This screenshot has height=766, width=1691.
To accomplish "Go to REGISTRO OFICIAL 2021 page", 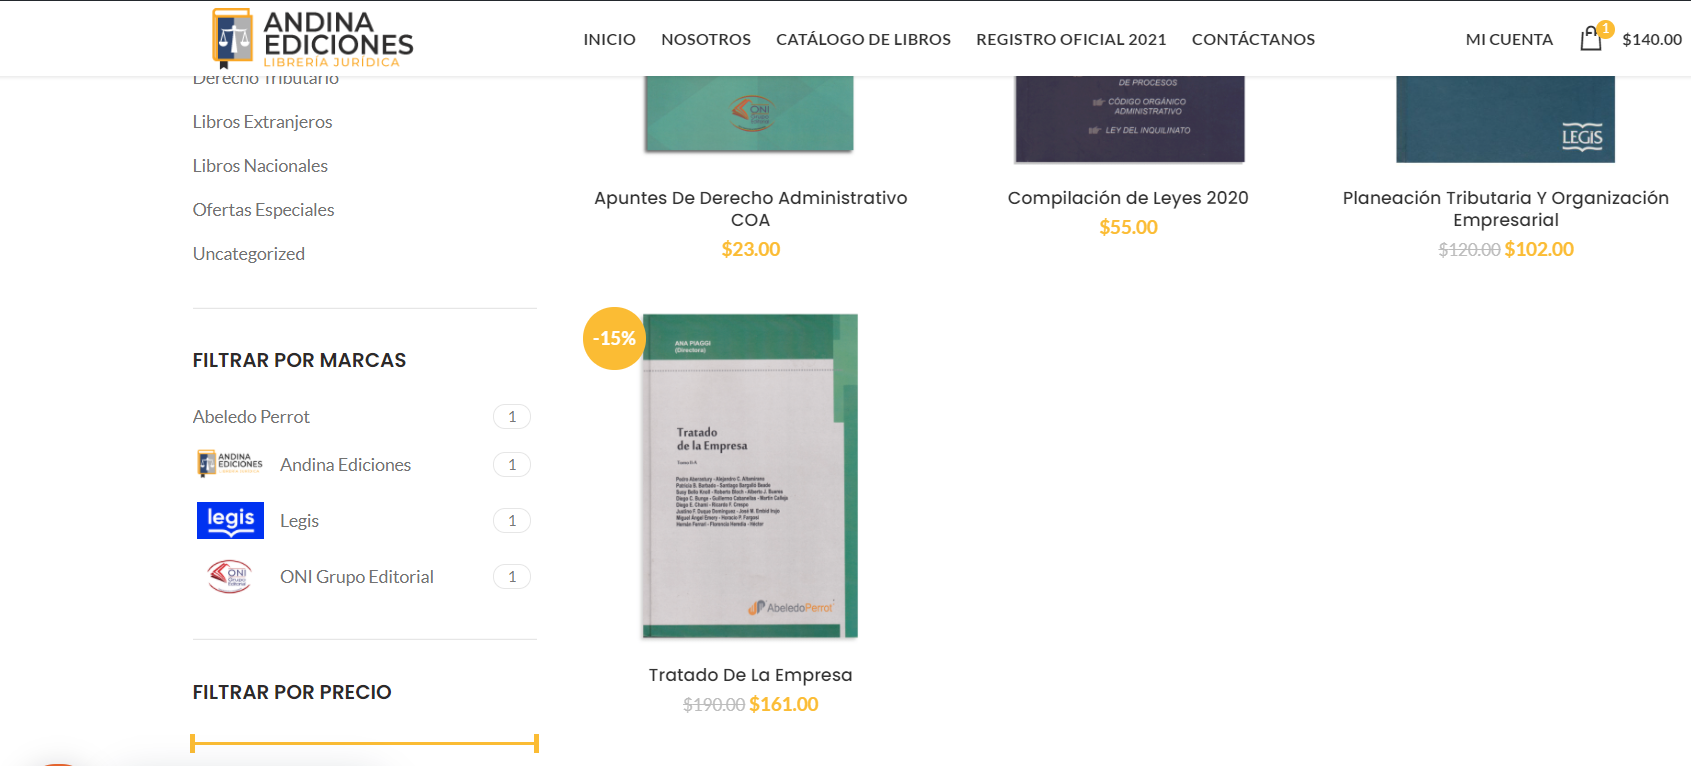I will coord(1071,39).
